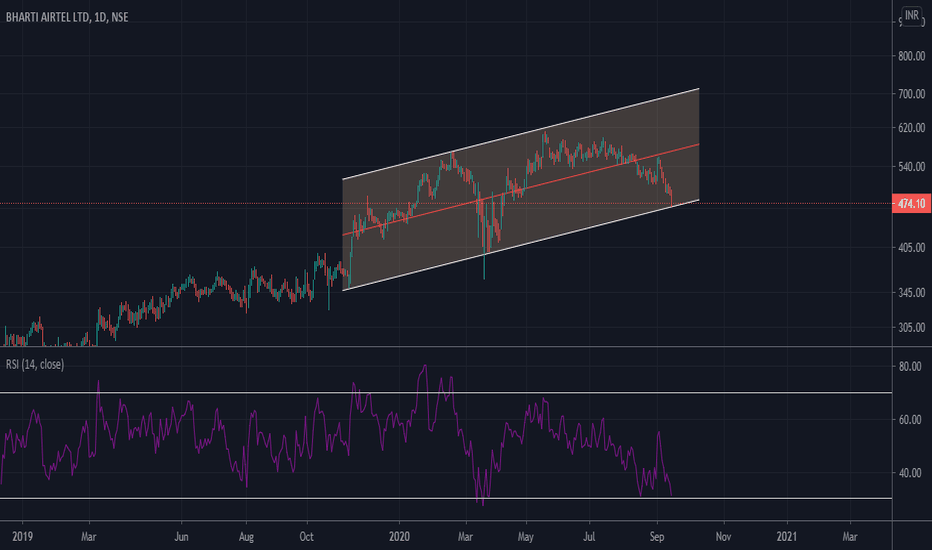The height and width of the screenshot is (550, 932).
Task: Select the red midline of the channel
Action: [521, 190]
